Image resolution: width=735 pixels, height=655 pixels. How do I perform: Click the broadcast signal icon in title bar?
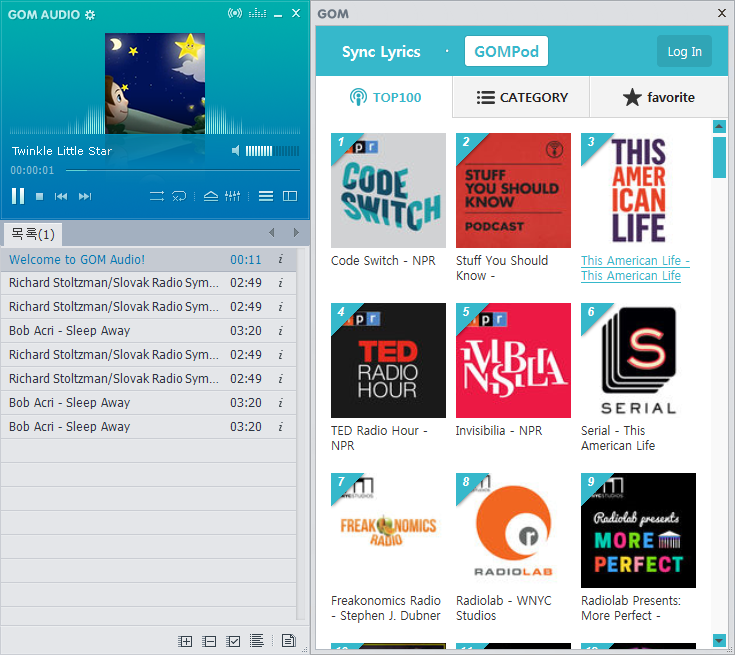(x=235, y=13)
